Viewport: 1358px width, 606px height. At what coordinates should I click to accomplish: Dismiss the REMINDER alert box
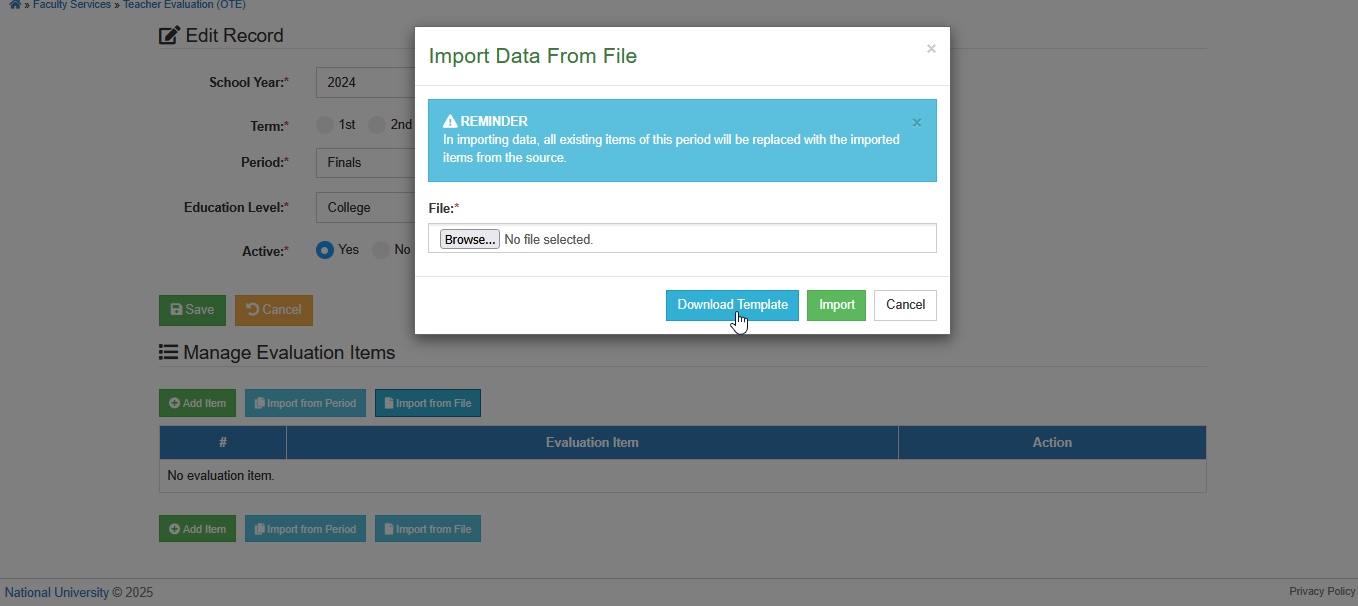click(917, 122)
